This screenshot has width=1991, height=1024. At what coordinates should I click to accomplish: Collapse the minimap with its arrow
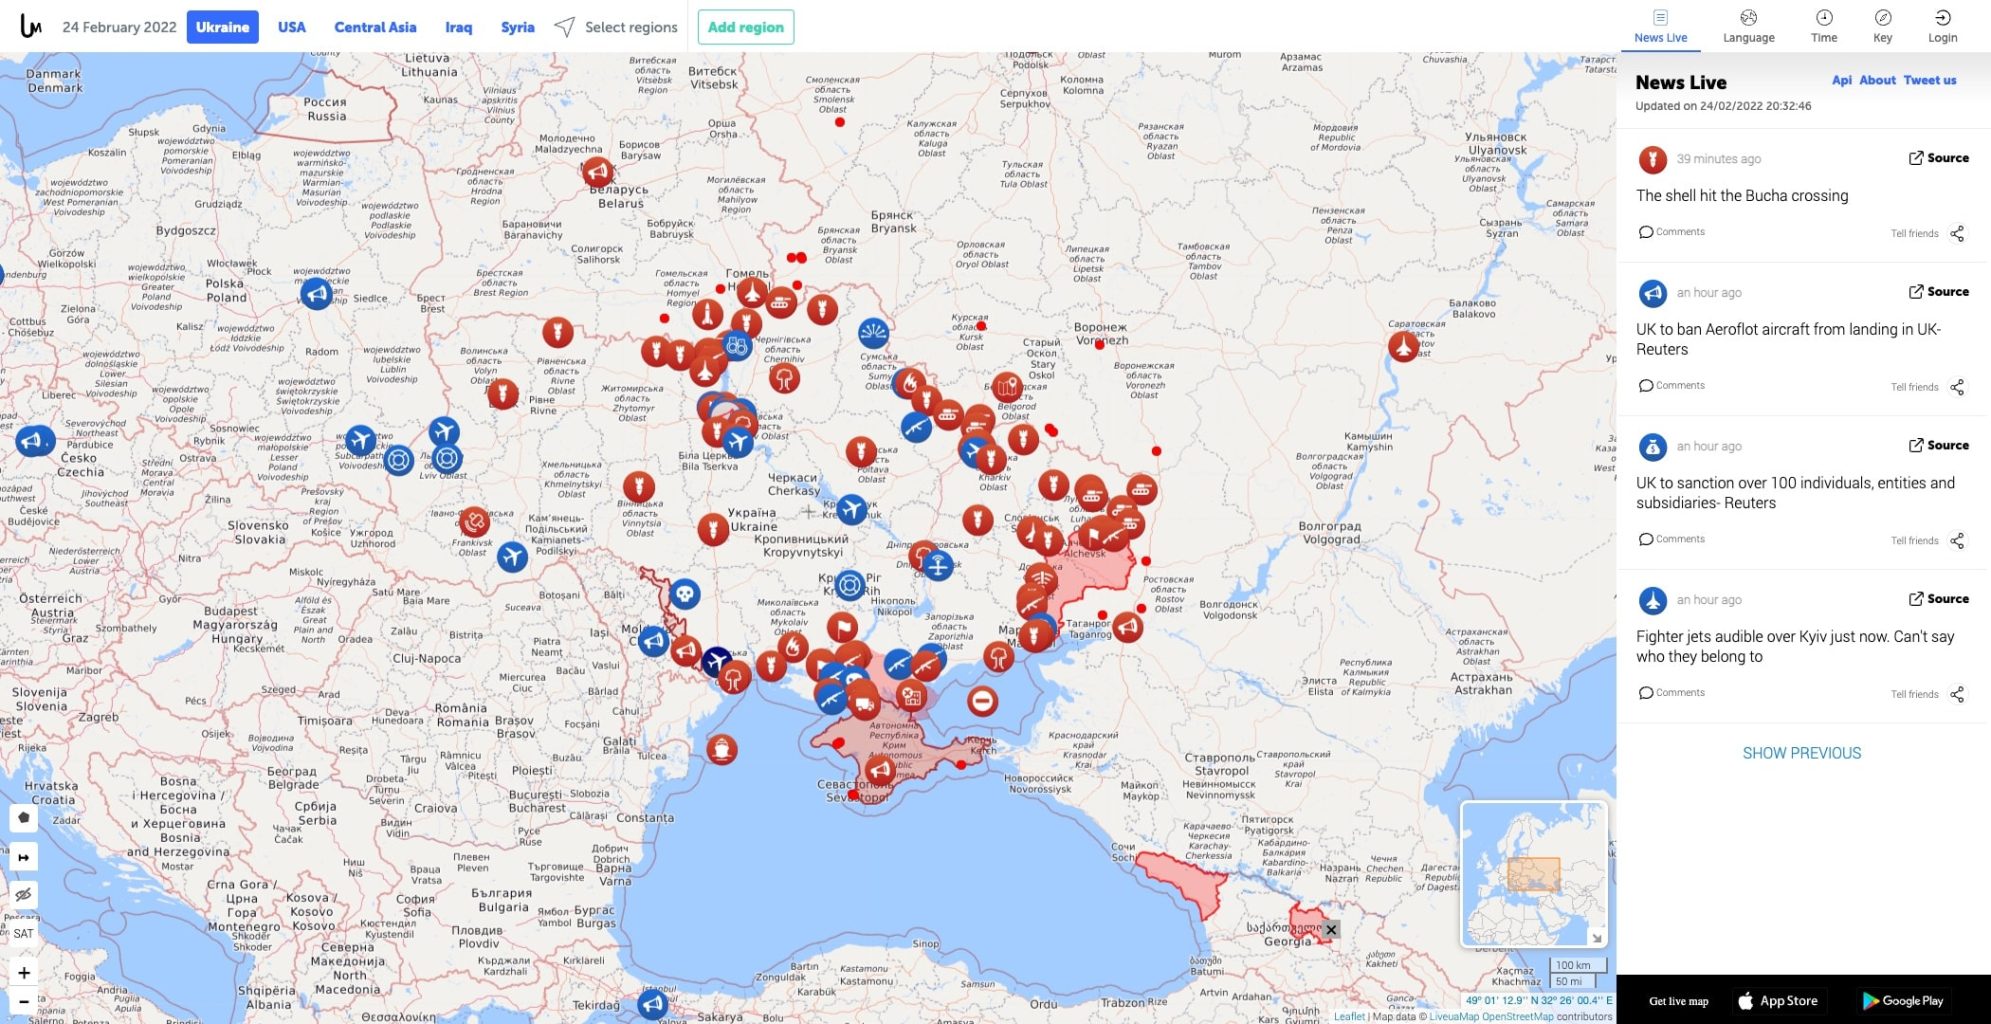tap(1597, 937)
